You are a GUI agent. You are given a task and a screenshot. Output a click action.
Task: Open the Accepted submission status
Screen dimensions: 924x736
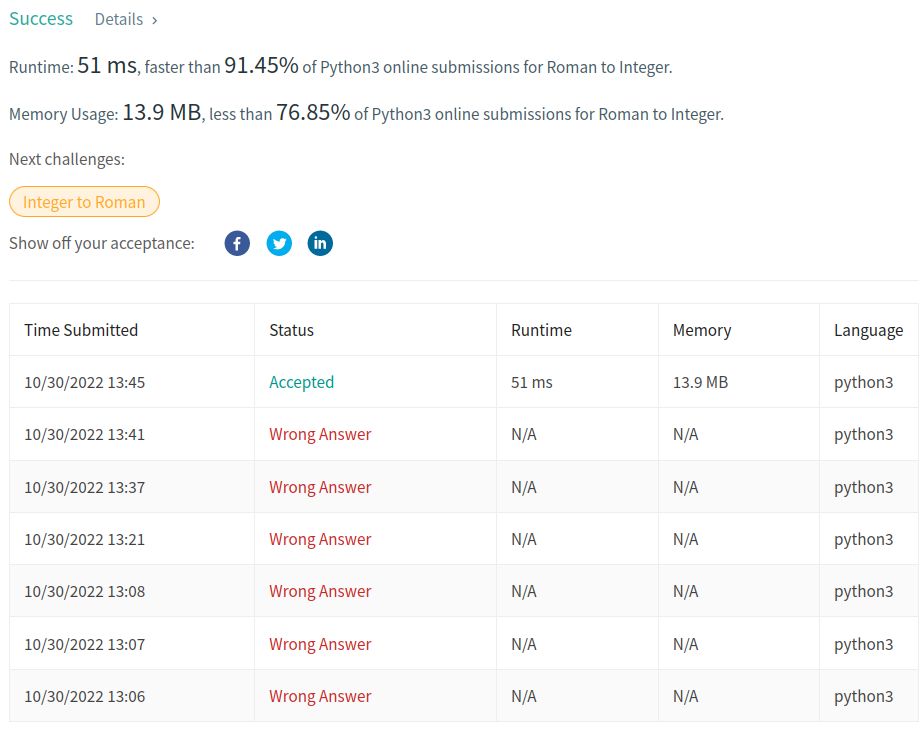(x=301, y=382)
